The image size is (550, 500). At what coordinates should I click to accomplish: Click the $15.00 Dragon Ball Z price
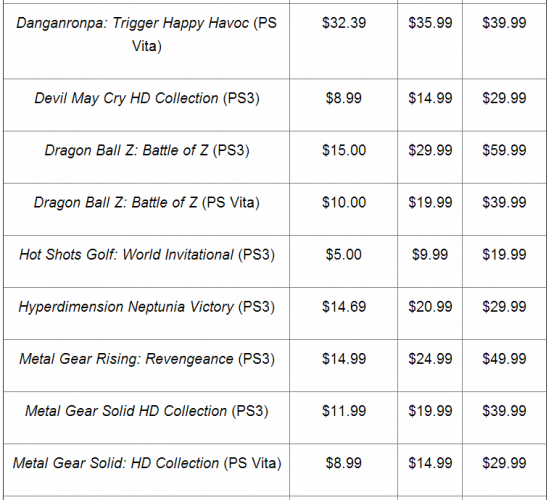click(344, 150)
